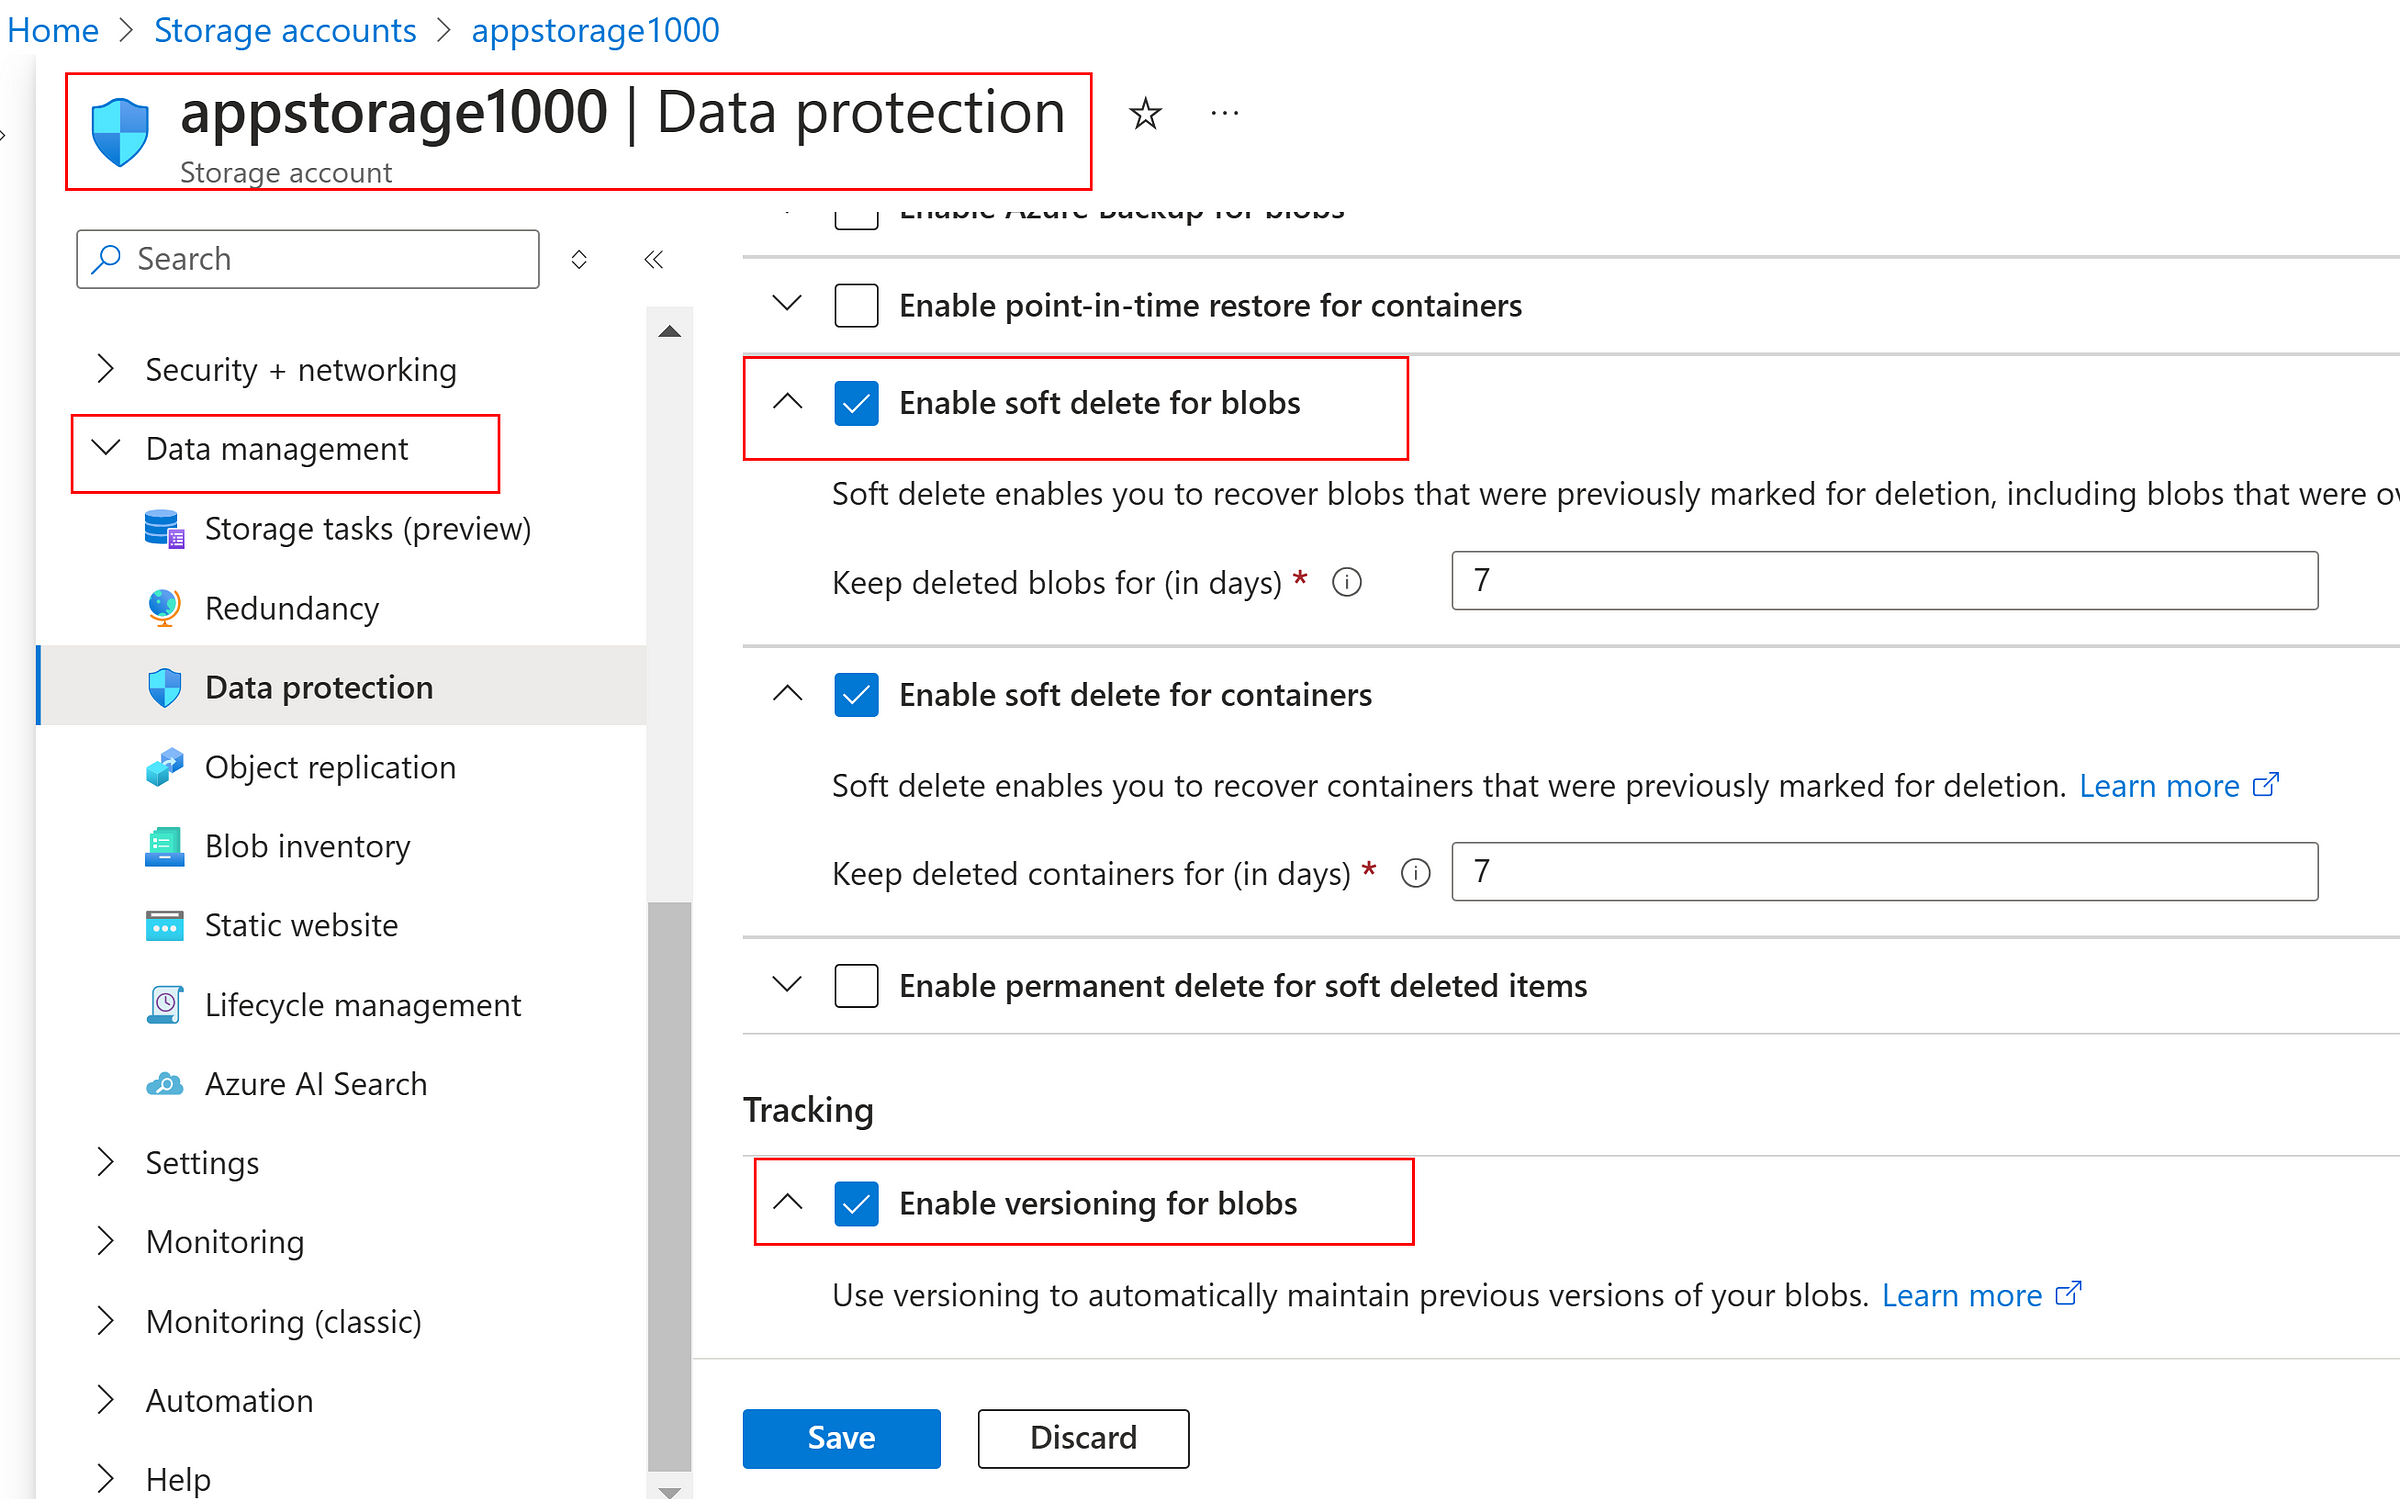Click info icon for Keep deleted blobs
2400x1499 pixels.
pyautogui.click(x=1347, y=582)
